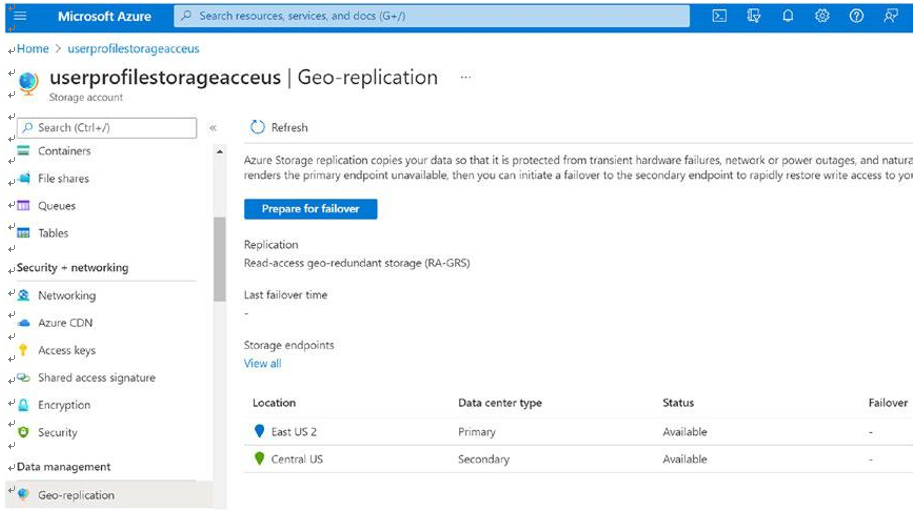Click the Shared access signature icon
924x515 pixels.
tap(24, 378)
